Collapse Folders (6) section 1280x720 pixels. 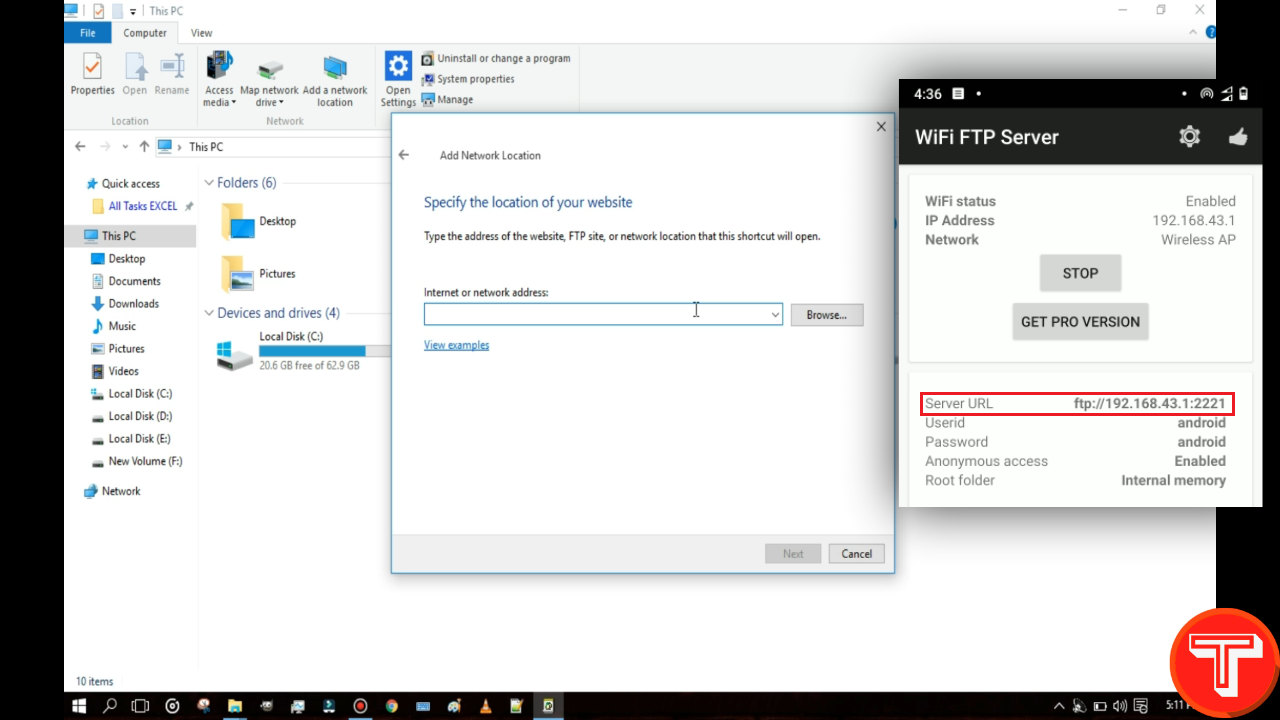[209, 183]
